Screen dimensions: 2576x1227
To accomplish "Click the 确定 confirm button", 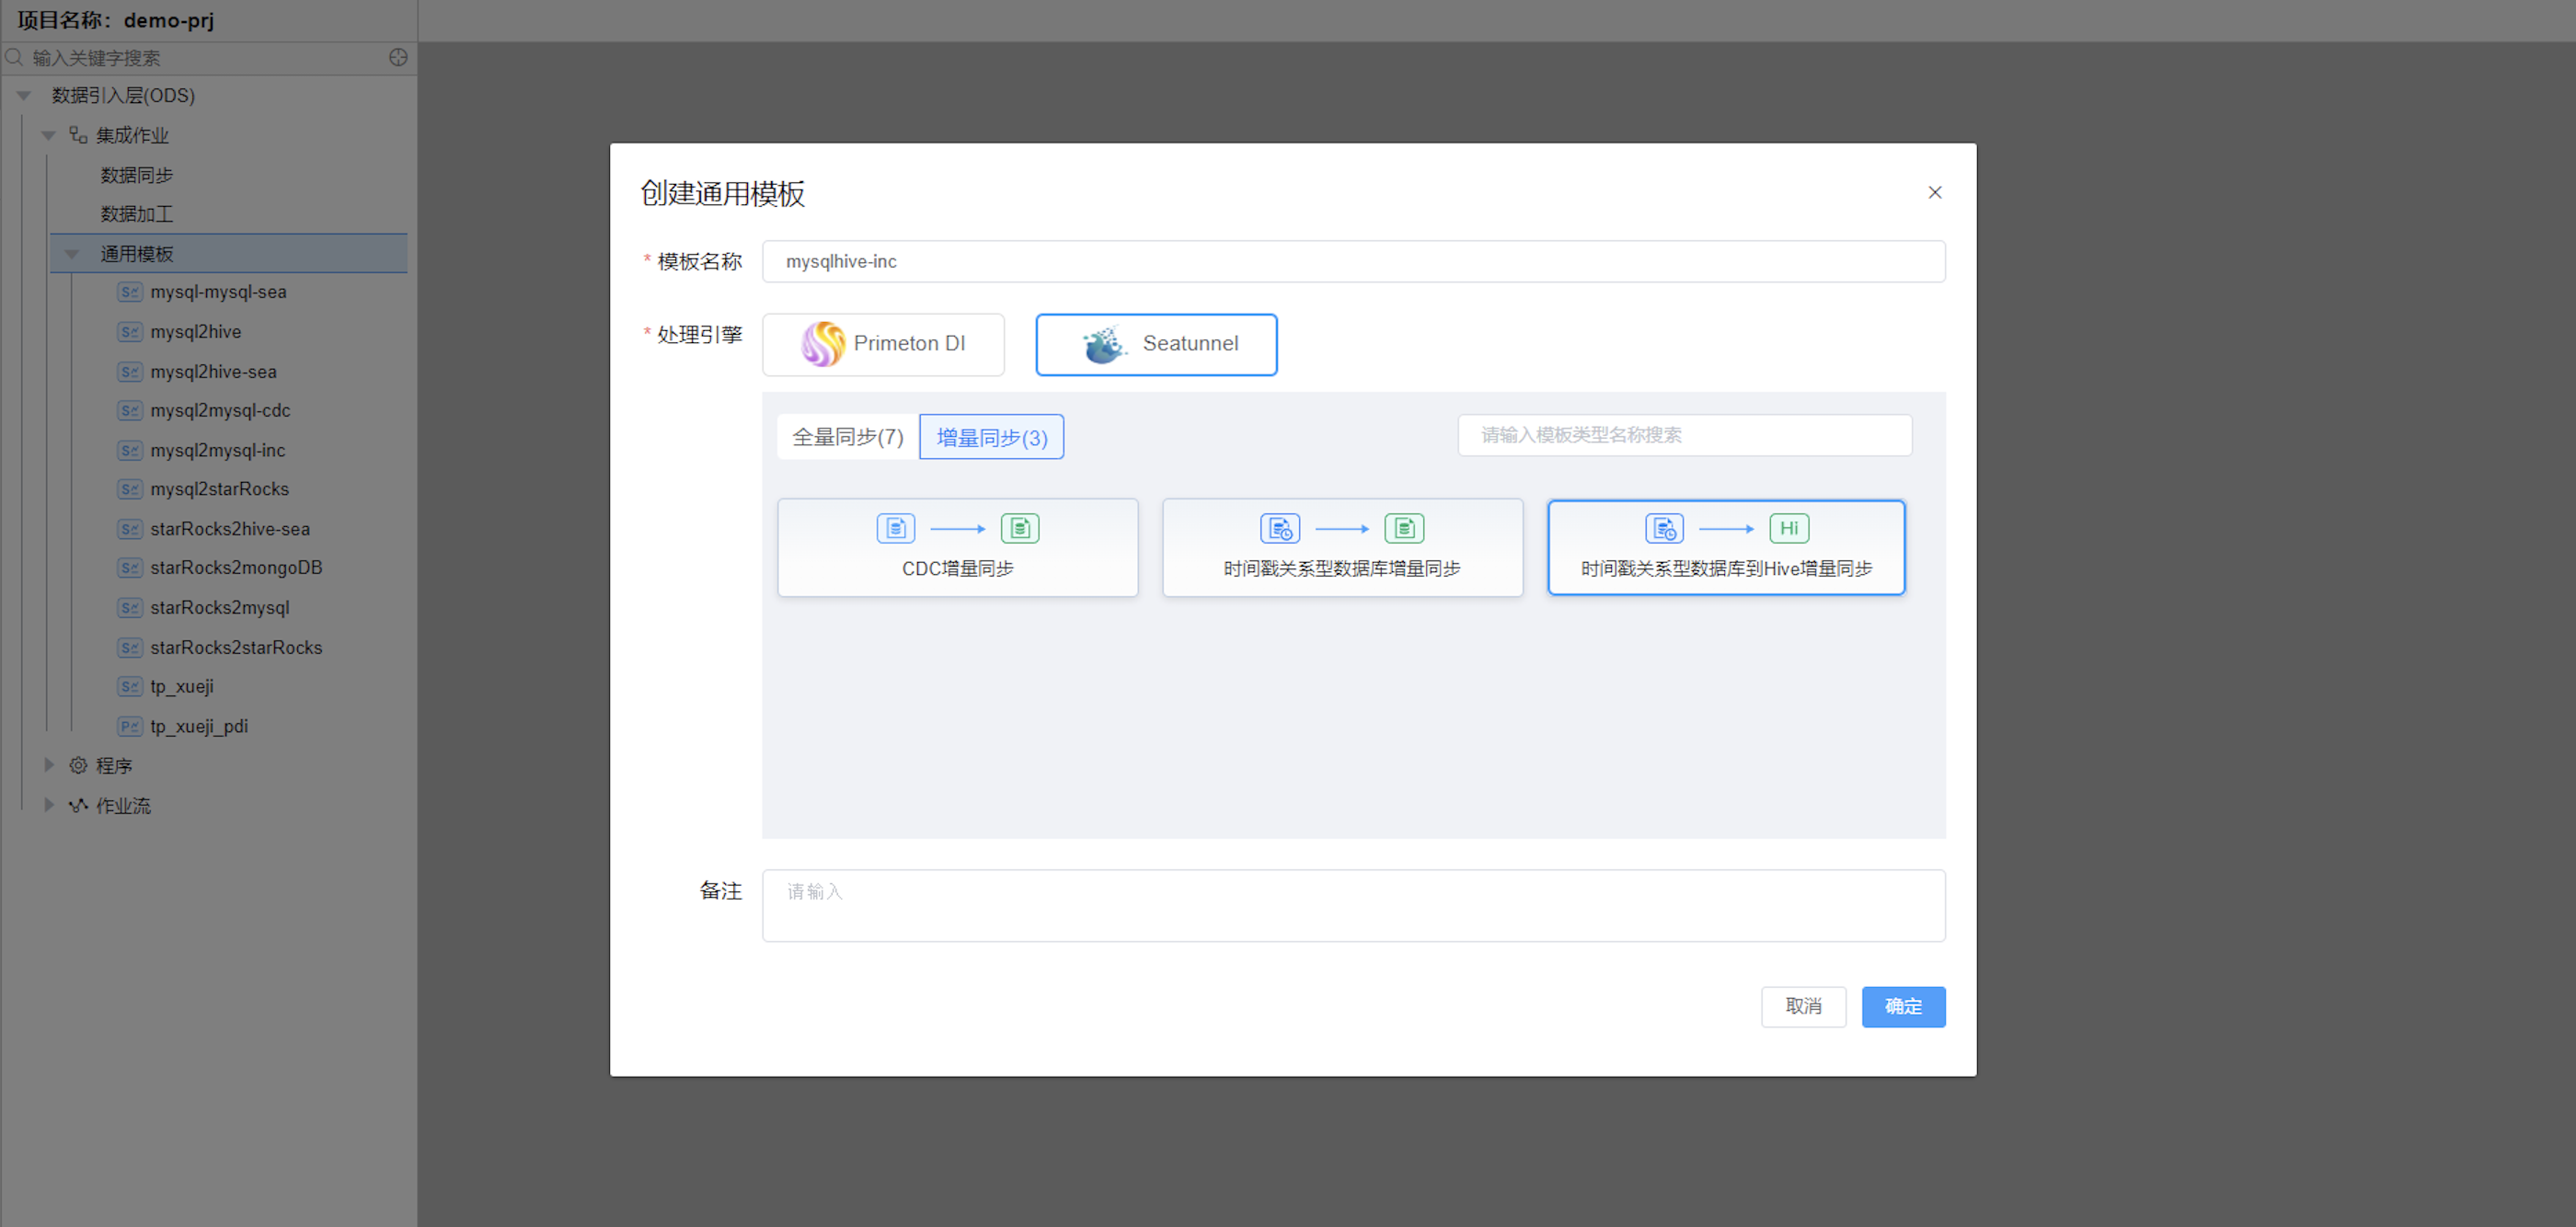I will (1902, 1006).
